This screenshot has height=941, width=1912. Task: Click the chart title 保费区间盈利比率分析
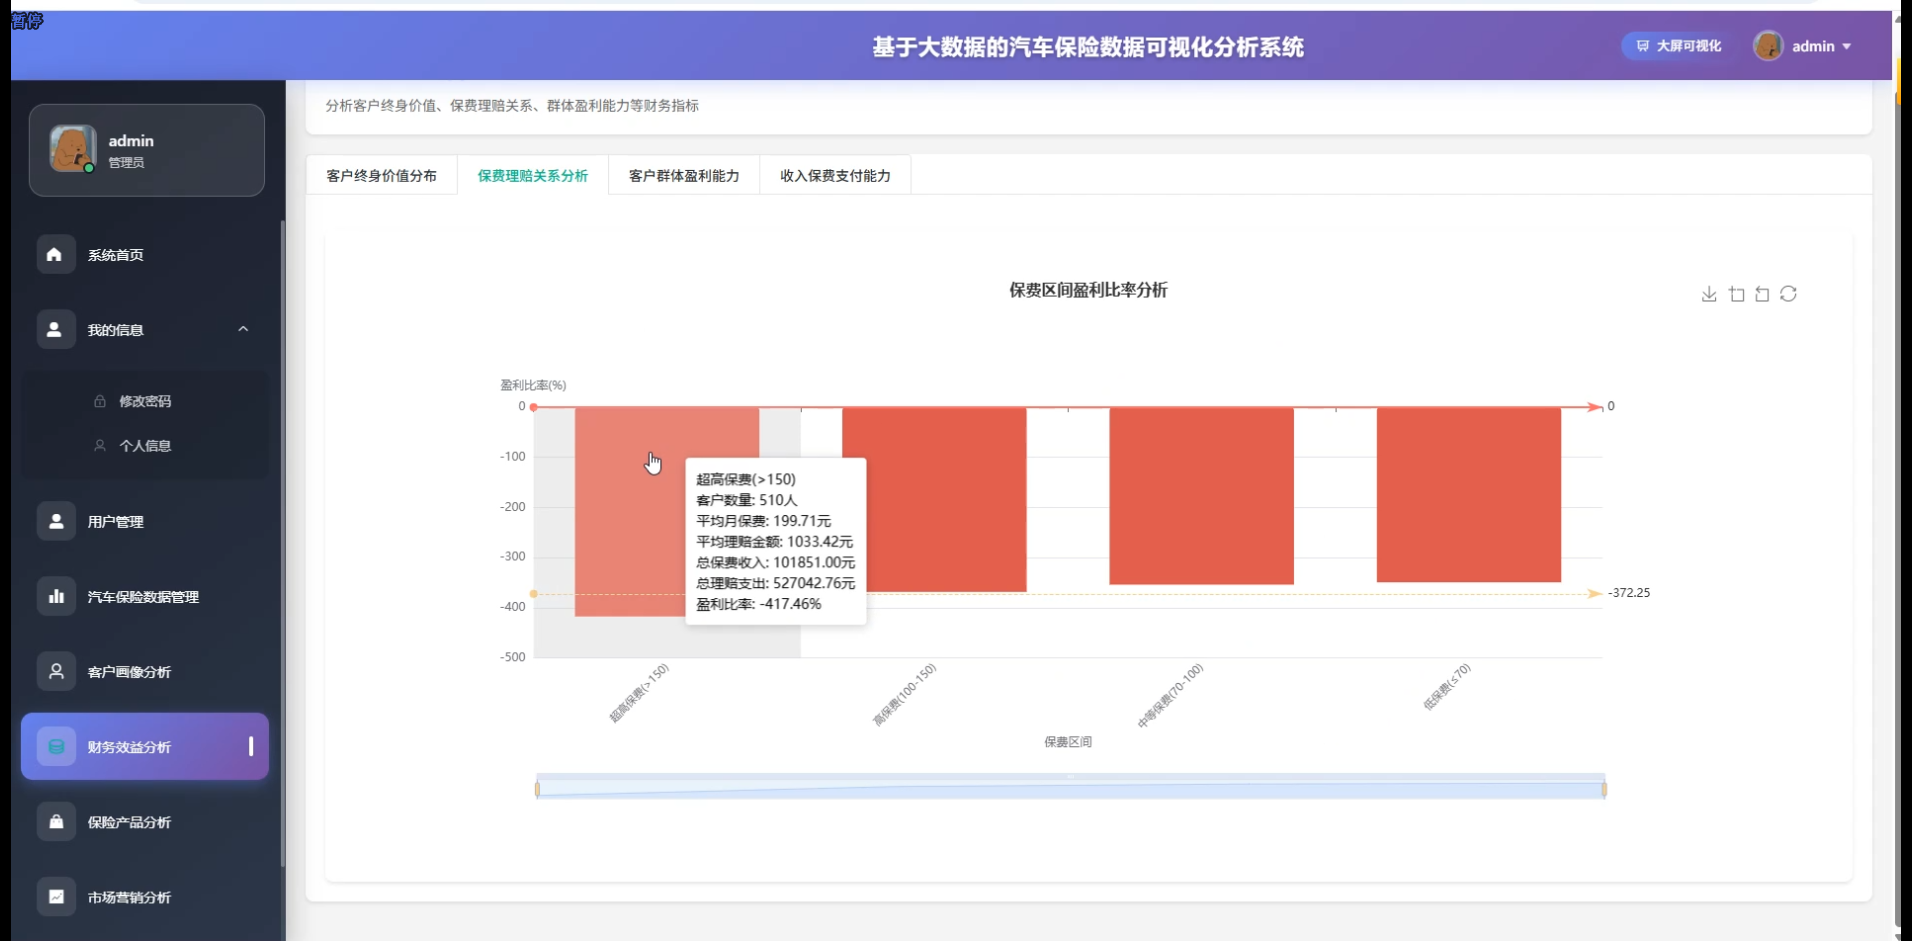coord(1088,290)
